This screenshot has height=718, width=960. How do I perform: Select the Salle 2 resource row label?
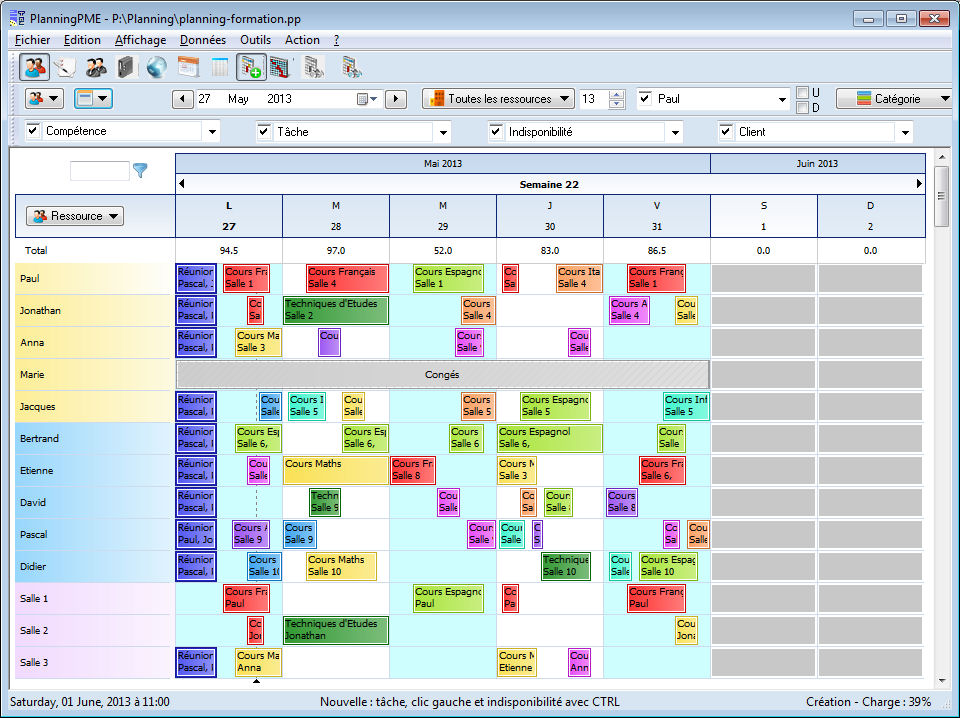[x=92, y=630]
